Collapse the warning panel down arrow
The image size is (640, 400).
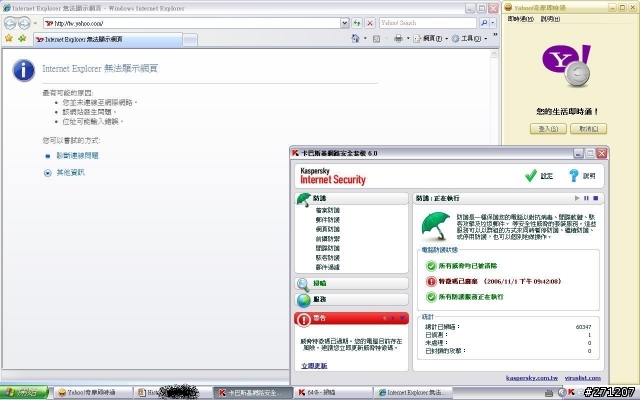click(x=402, y=318)
